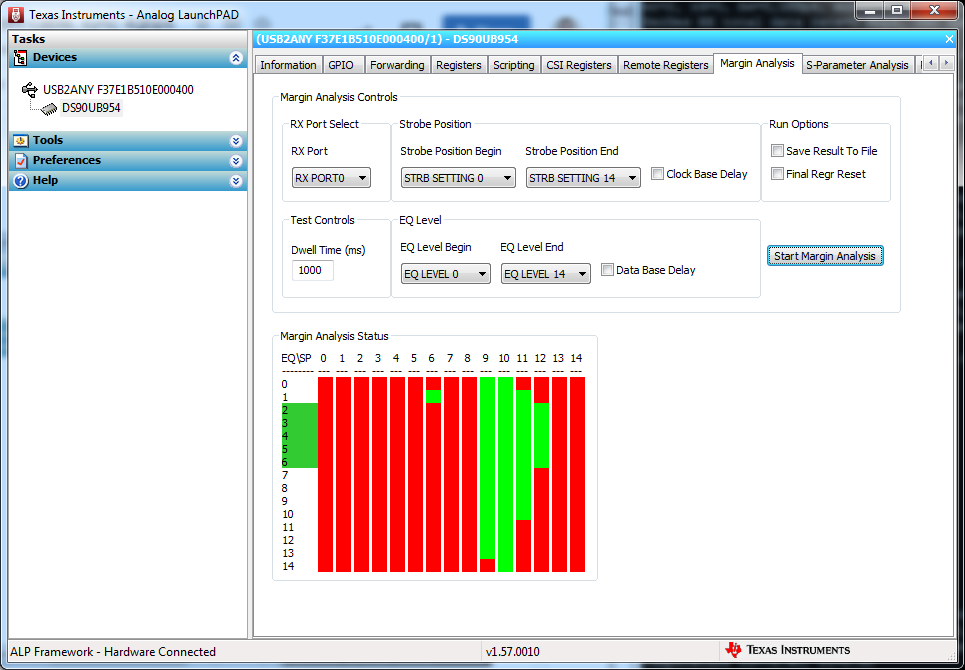The image size is (965, 670).
Task: Click green result column for strobe 10
Action: 505,474
